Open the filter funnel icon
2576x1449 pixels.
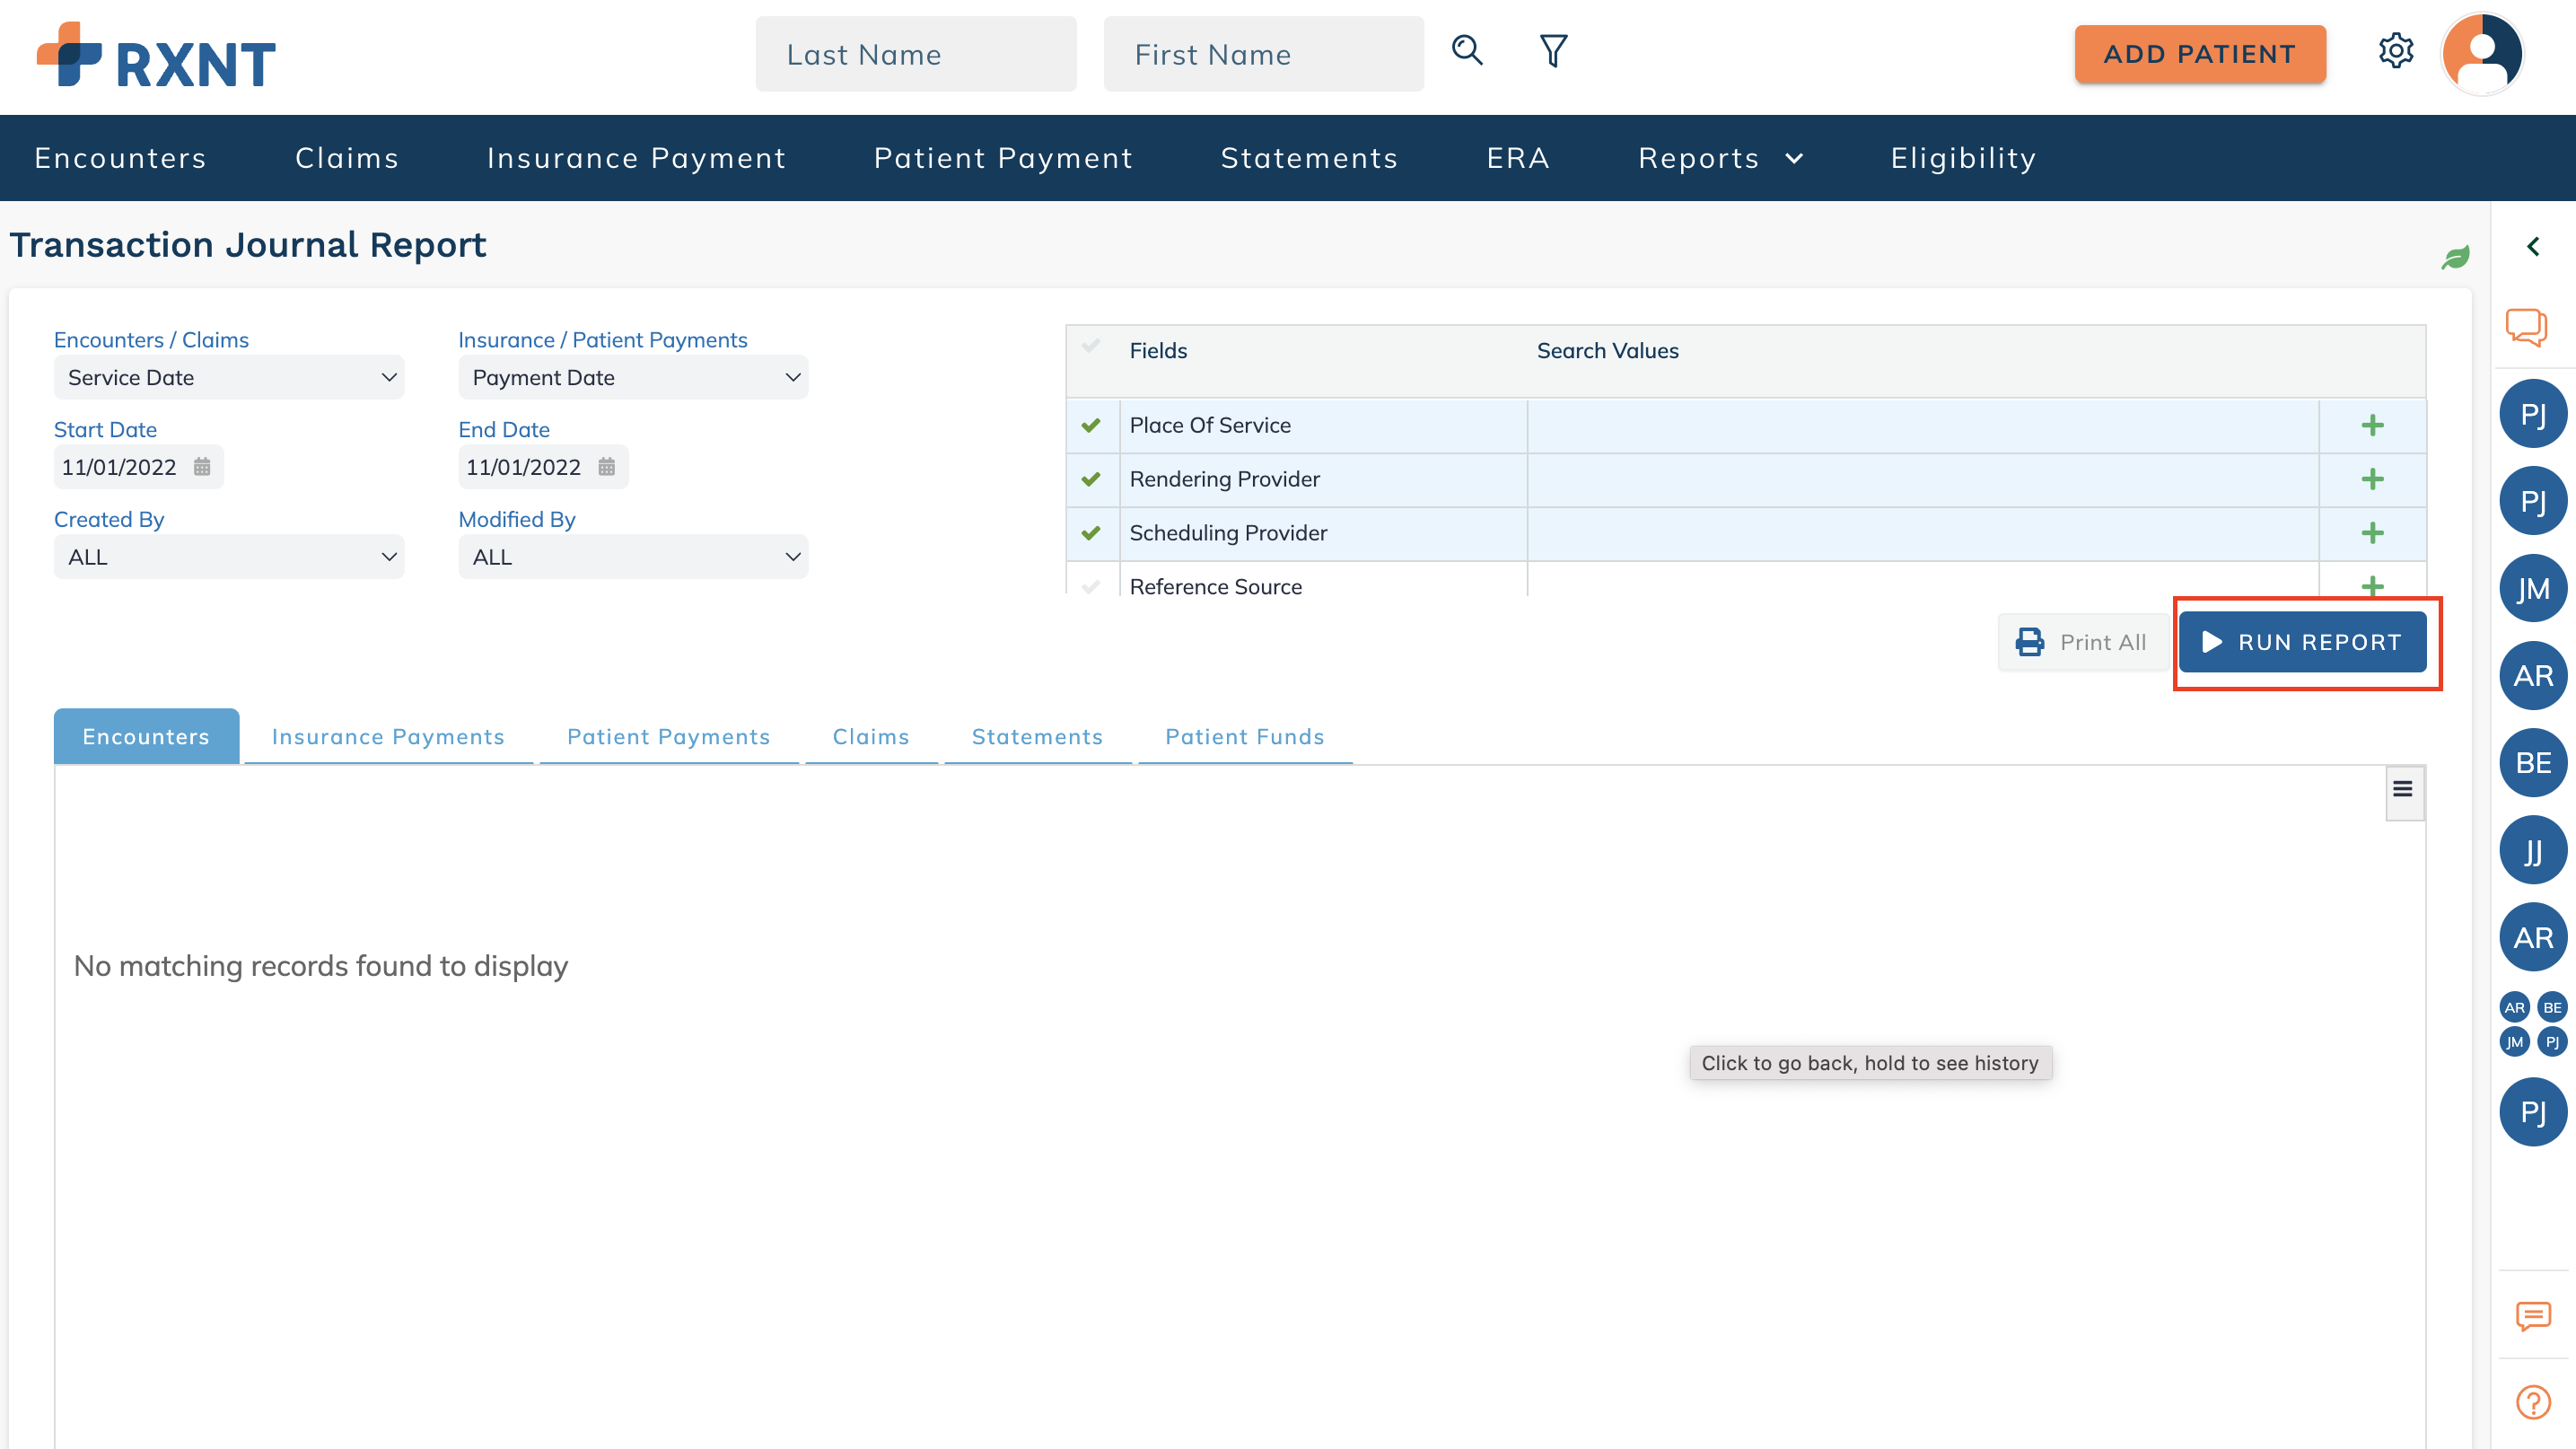click(x=1553, y=51)
